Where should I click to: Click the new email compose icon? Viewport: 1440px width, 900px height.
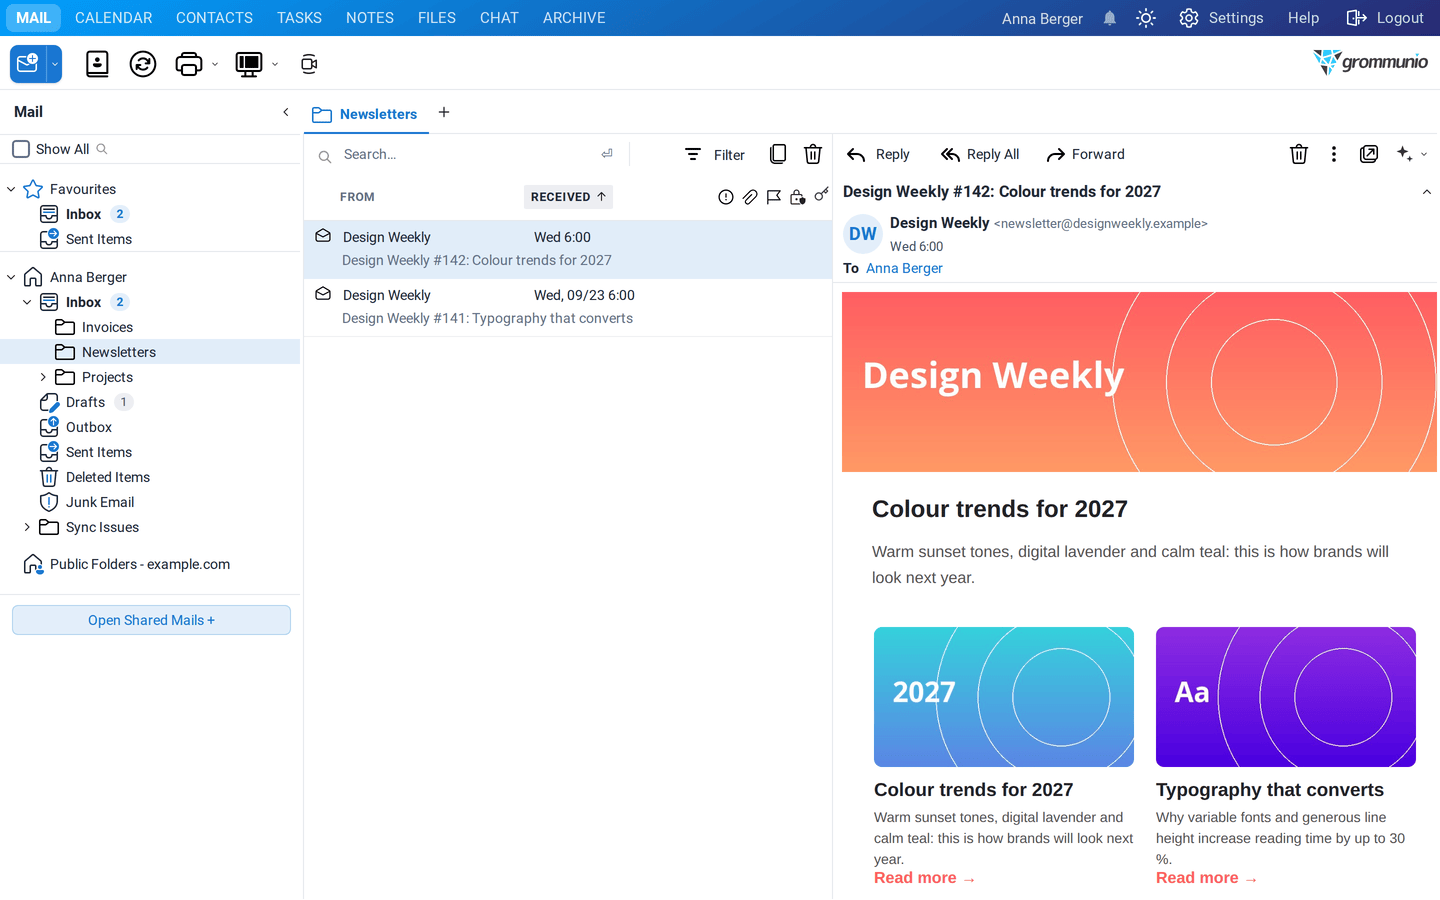[x=28, y=64]
